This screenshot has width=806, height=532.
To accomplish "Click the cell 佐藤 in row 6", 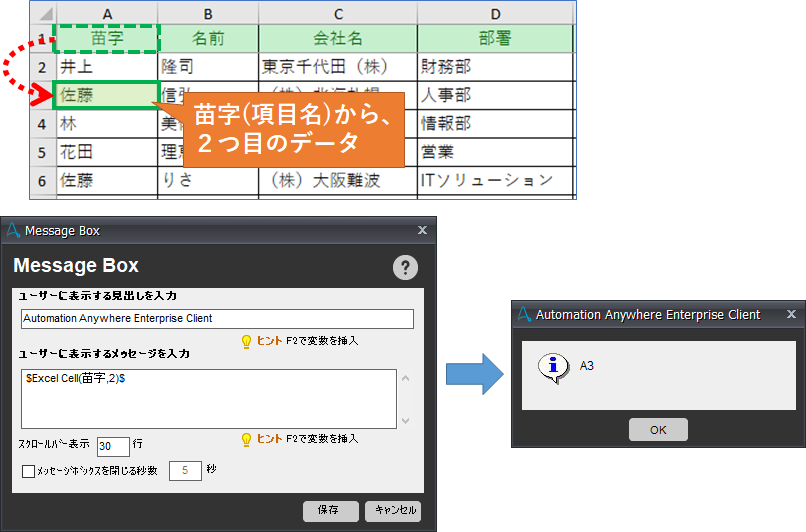I will (x=106, y=180).
